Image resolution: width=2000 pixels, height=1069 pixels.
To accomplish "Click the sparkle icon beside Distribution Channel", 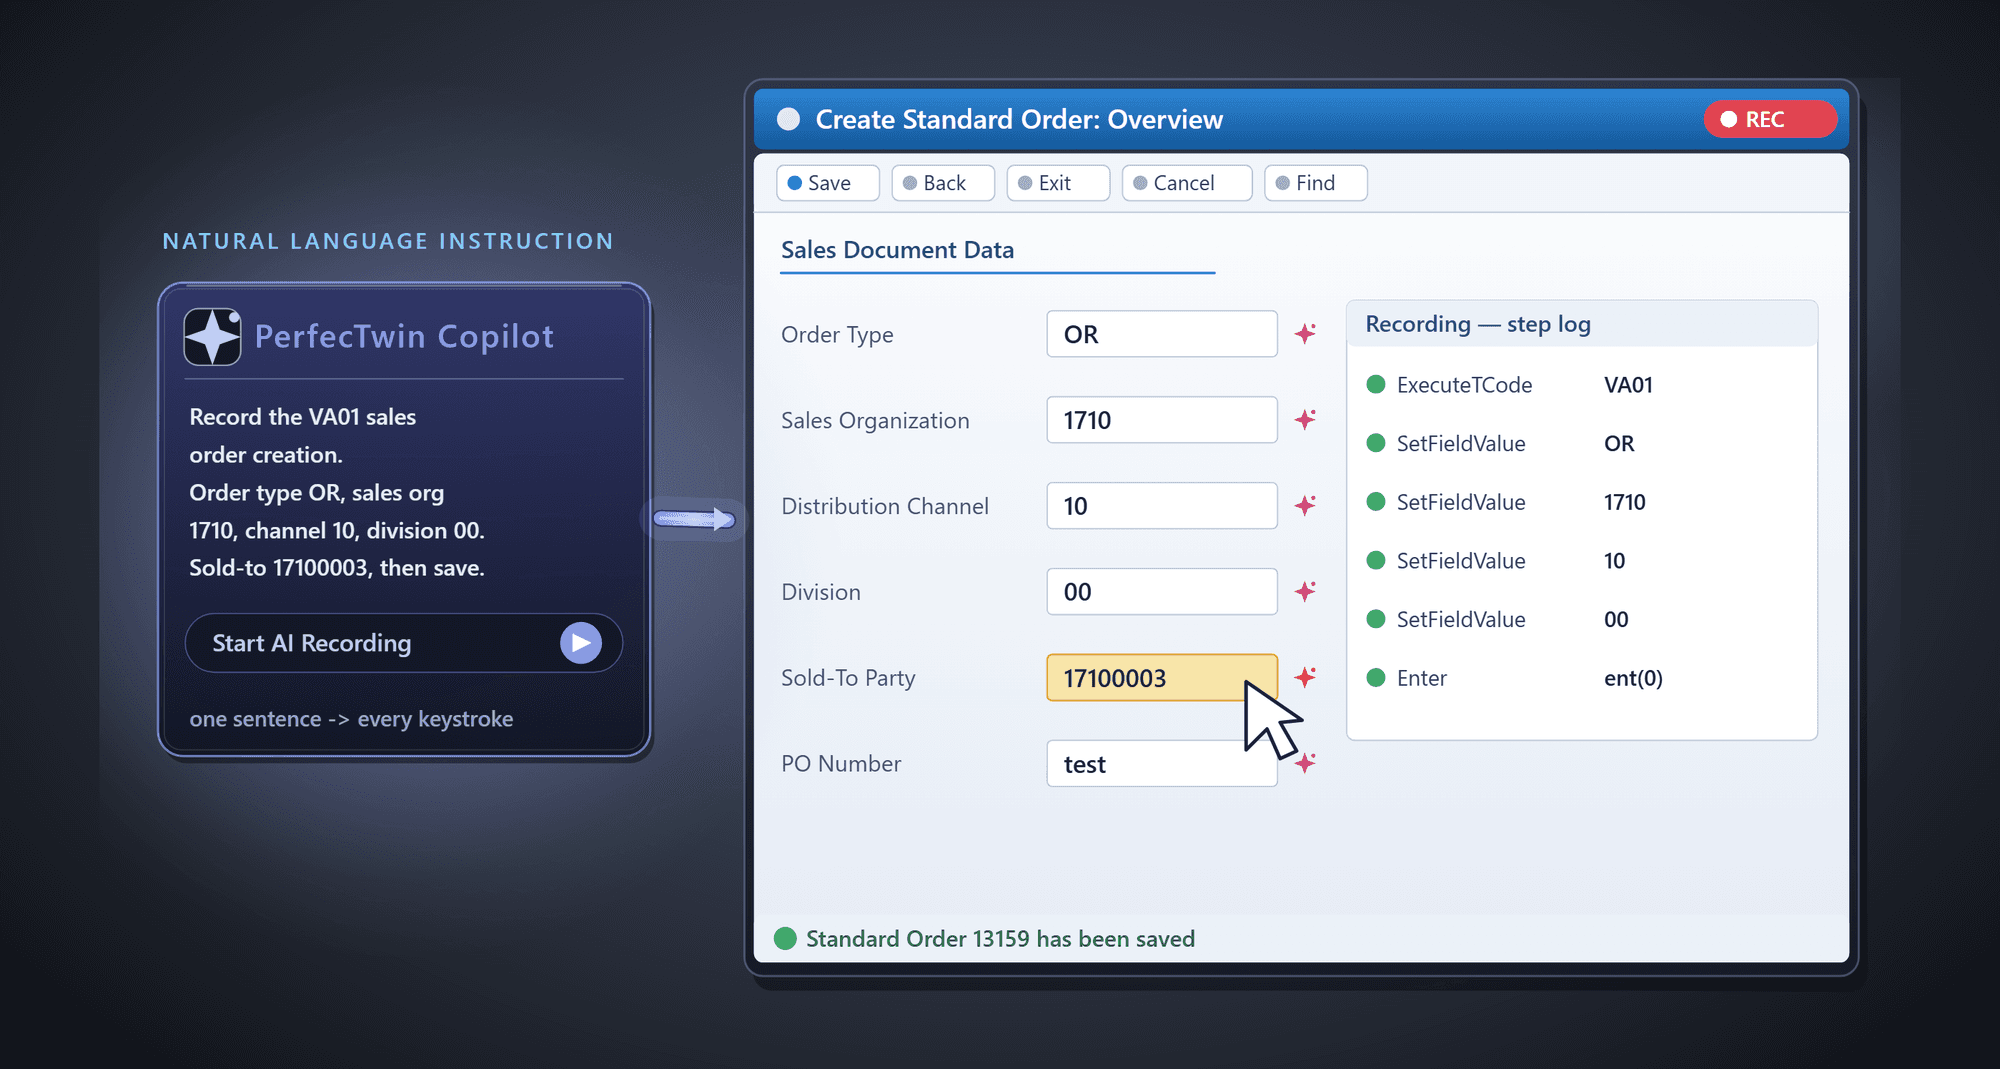I will 1305,505.
